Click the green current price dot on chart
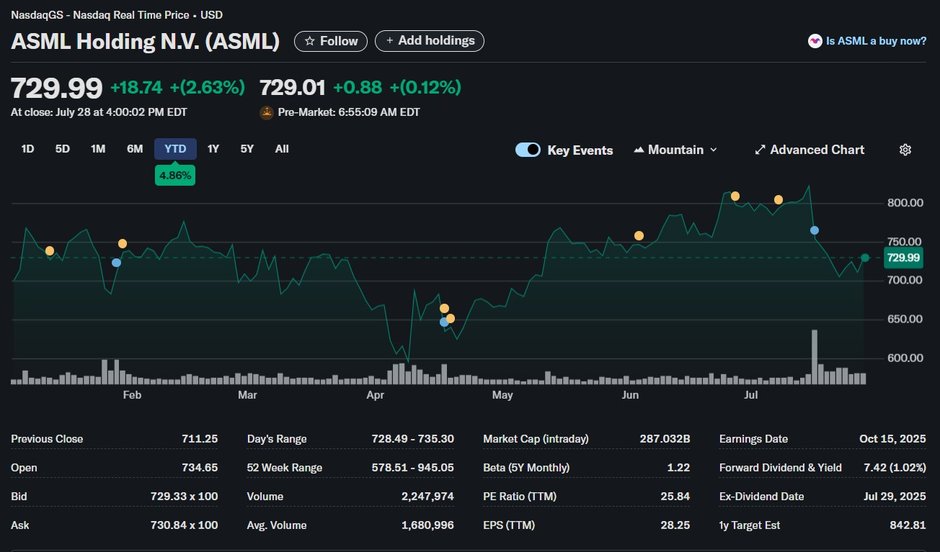 pyautogui.click(x=864, y=258)
